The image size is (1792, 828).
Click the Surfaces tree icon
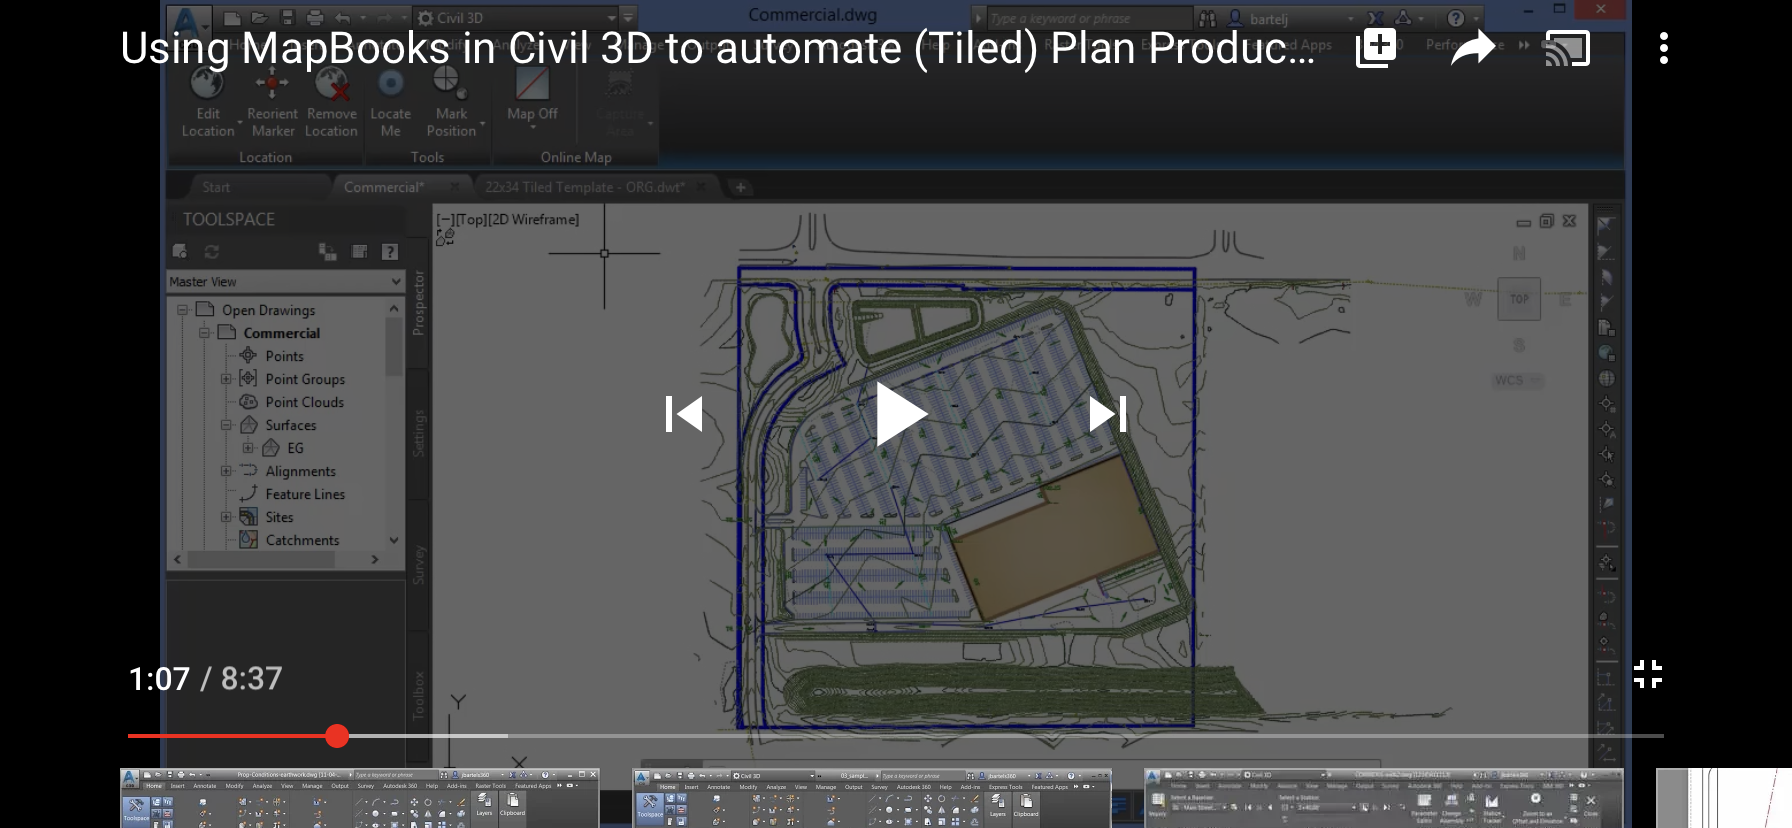(249, 425)
